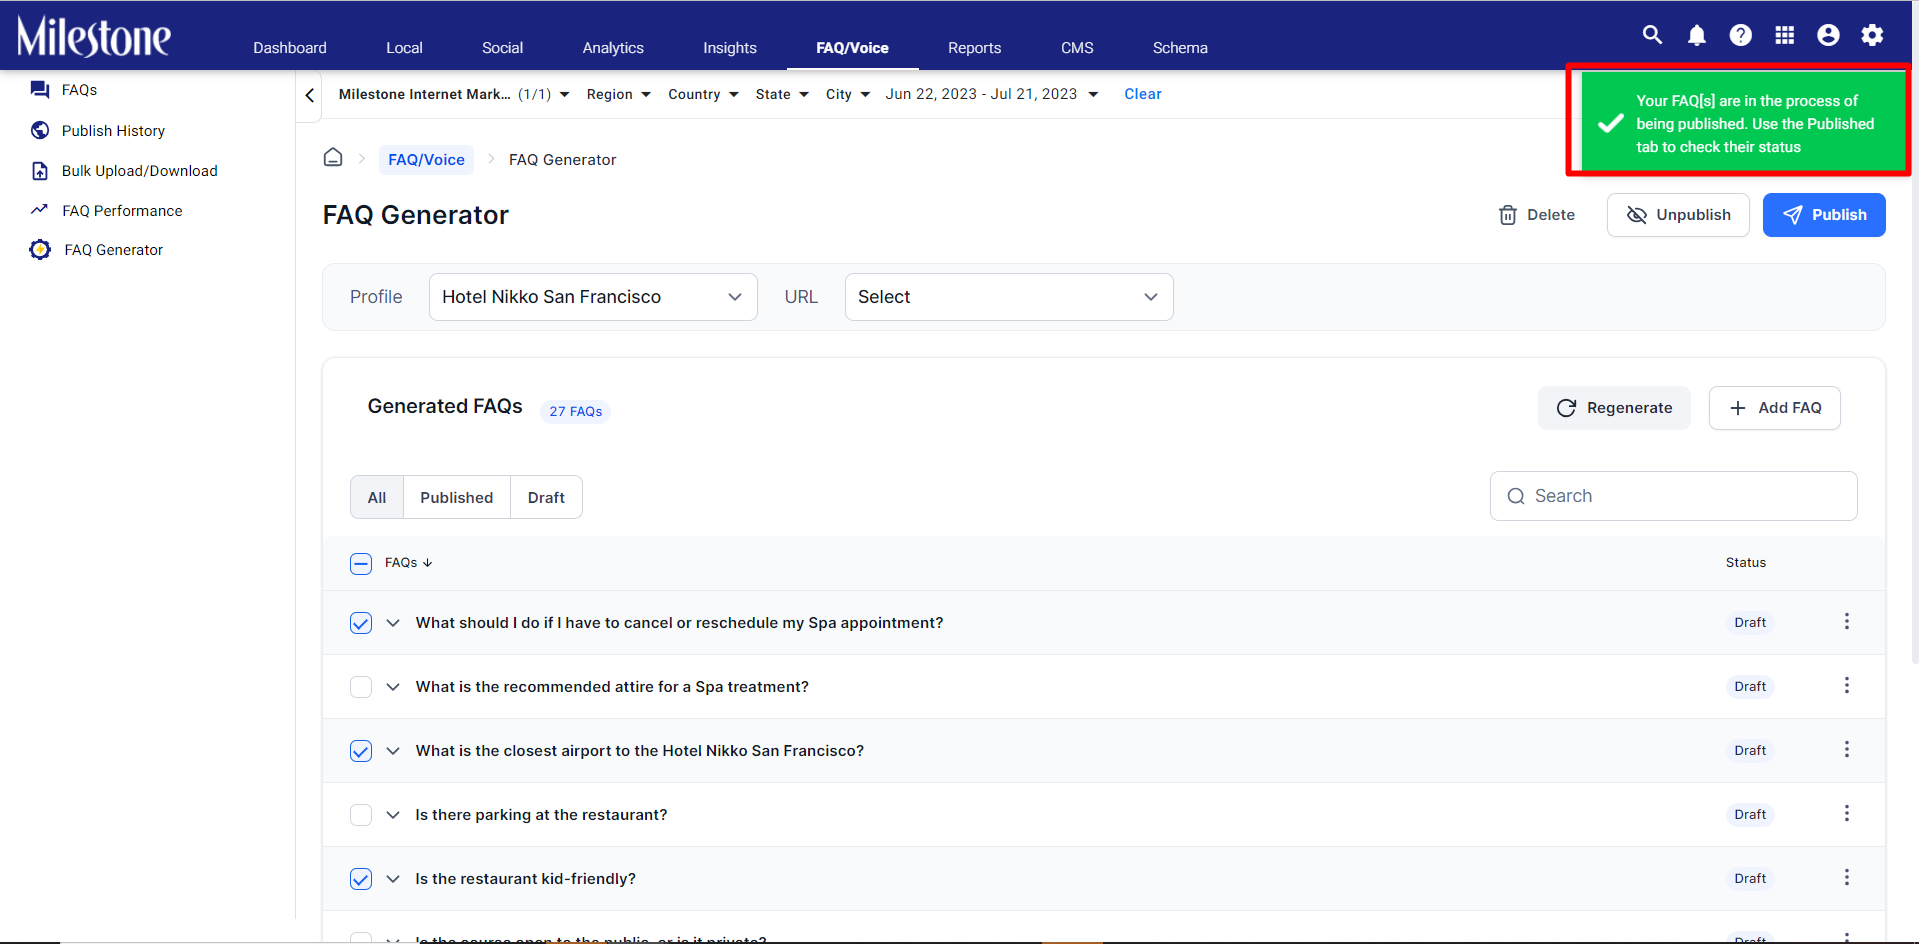Expand the kid-friendly restaurant FAQ row
This screenshot has height=944, width=1919.
click(x=393, y=879)
